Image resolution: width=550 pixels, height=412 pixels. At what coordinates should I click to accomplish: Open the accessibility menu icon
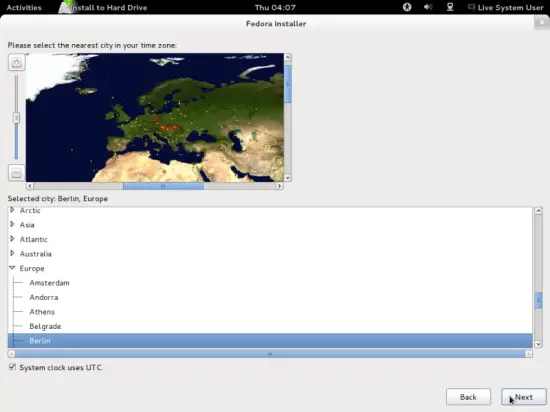coord(407,7)
